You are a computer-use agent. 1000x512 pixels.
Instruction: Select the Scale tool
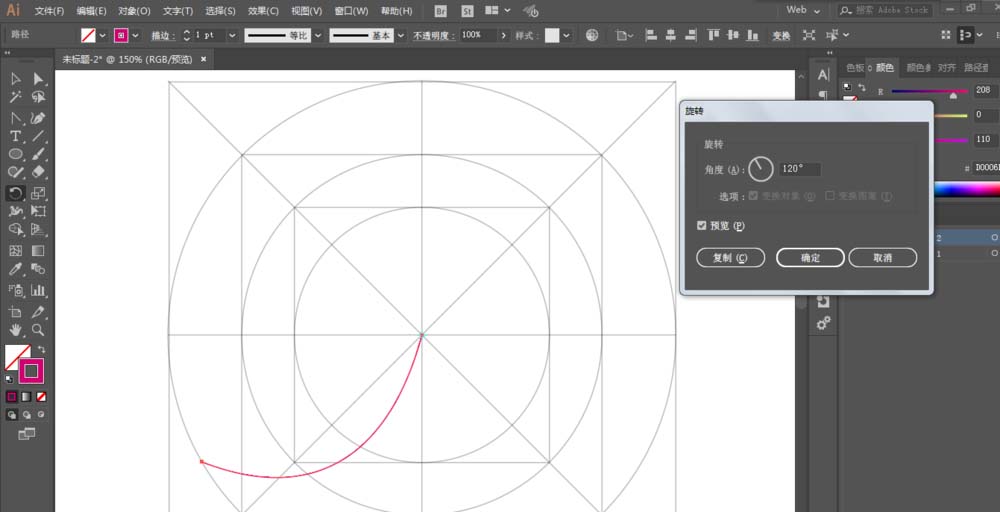38,193
